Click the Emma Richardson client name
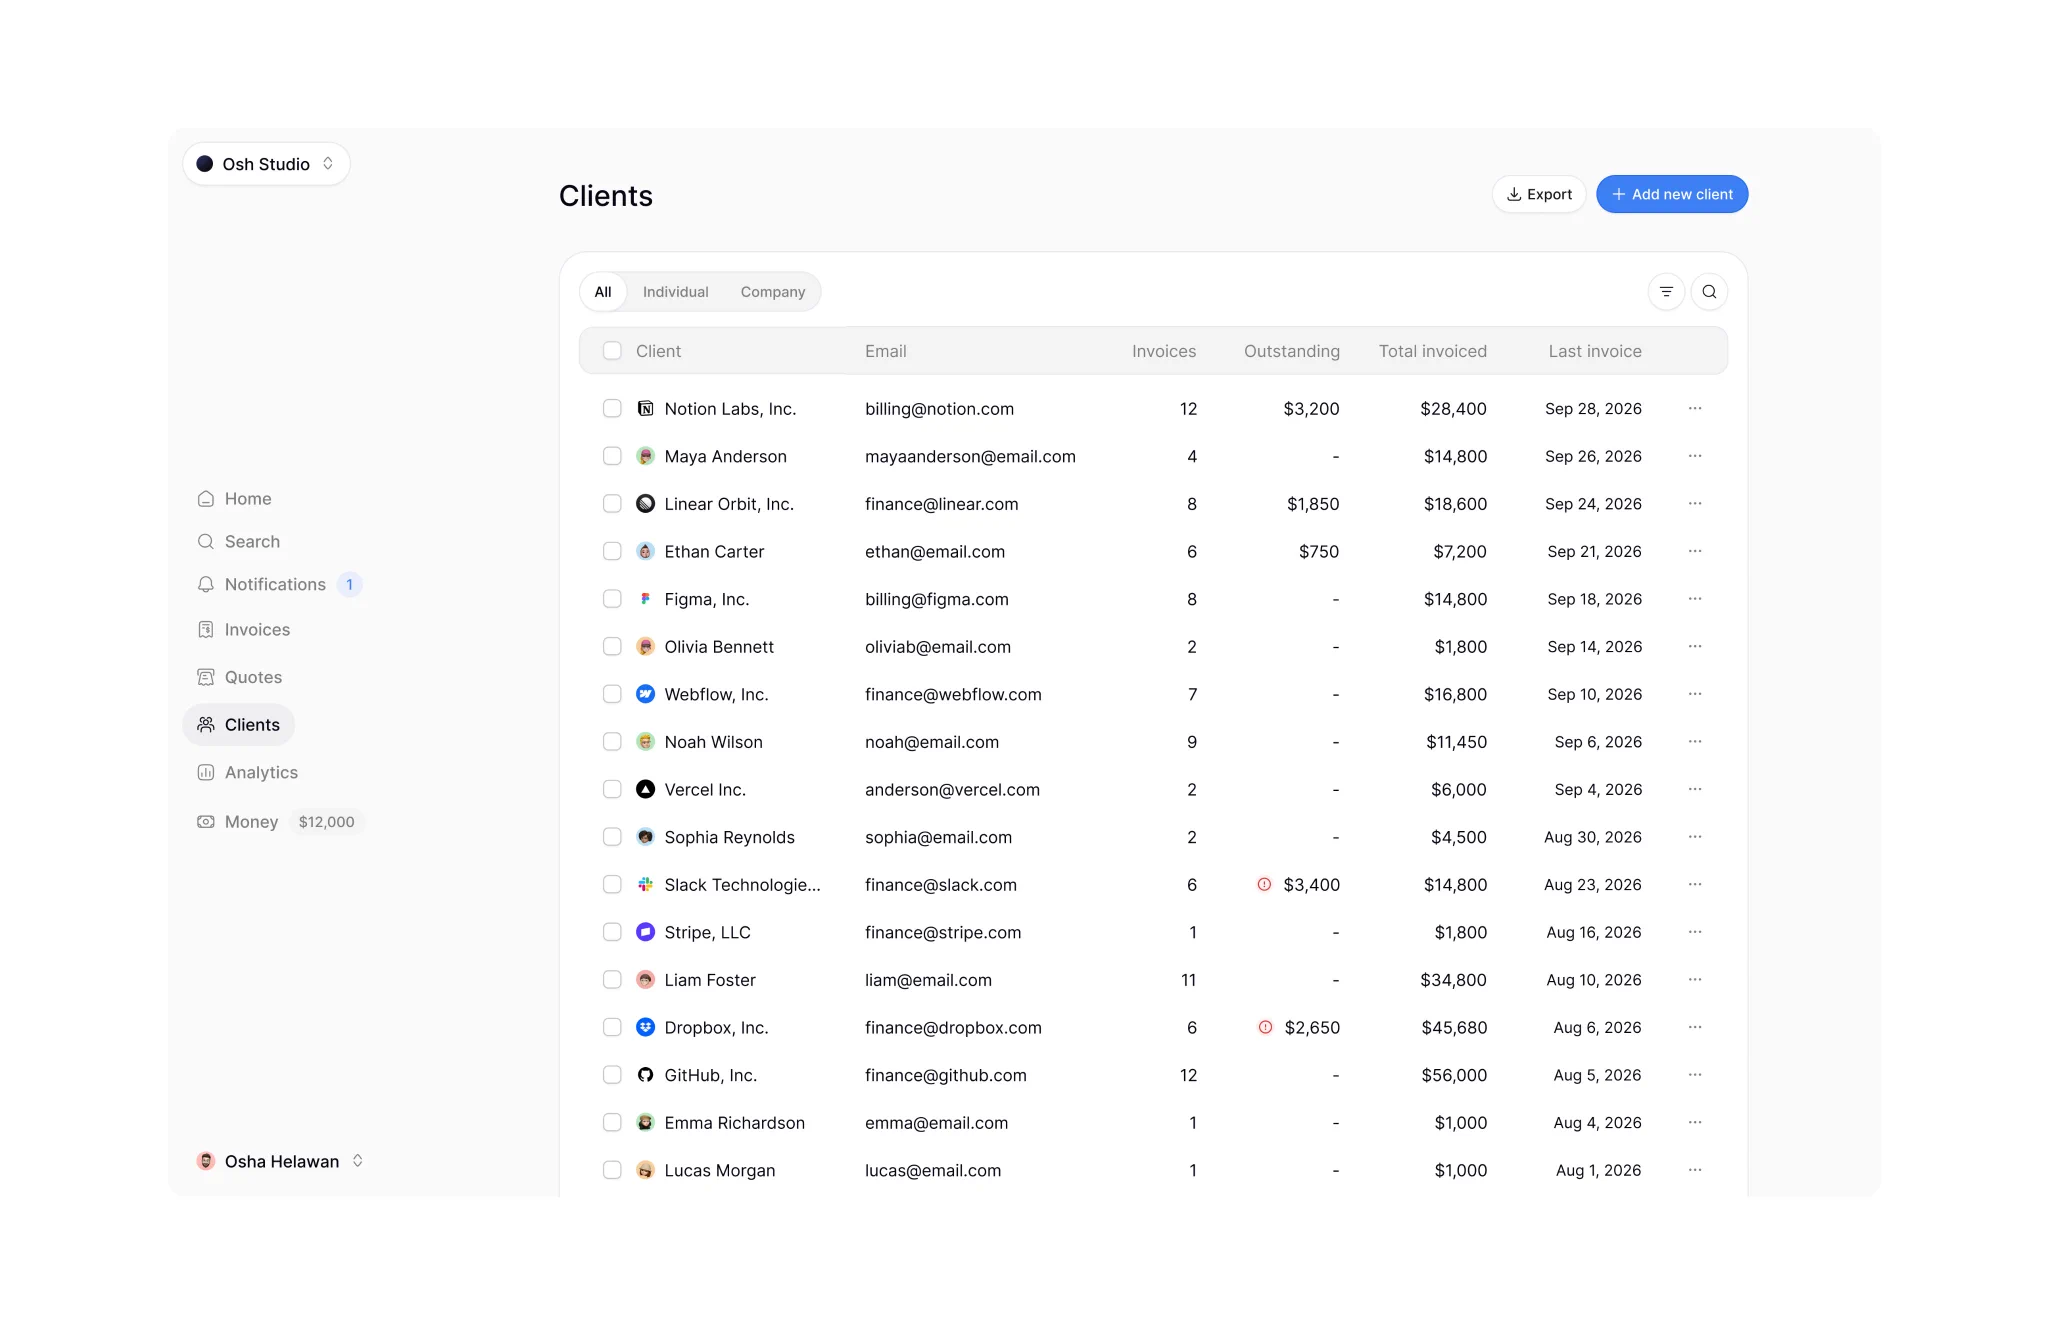The image size is (2048, 1325). (x=734, y=1123)
